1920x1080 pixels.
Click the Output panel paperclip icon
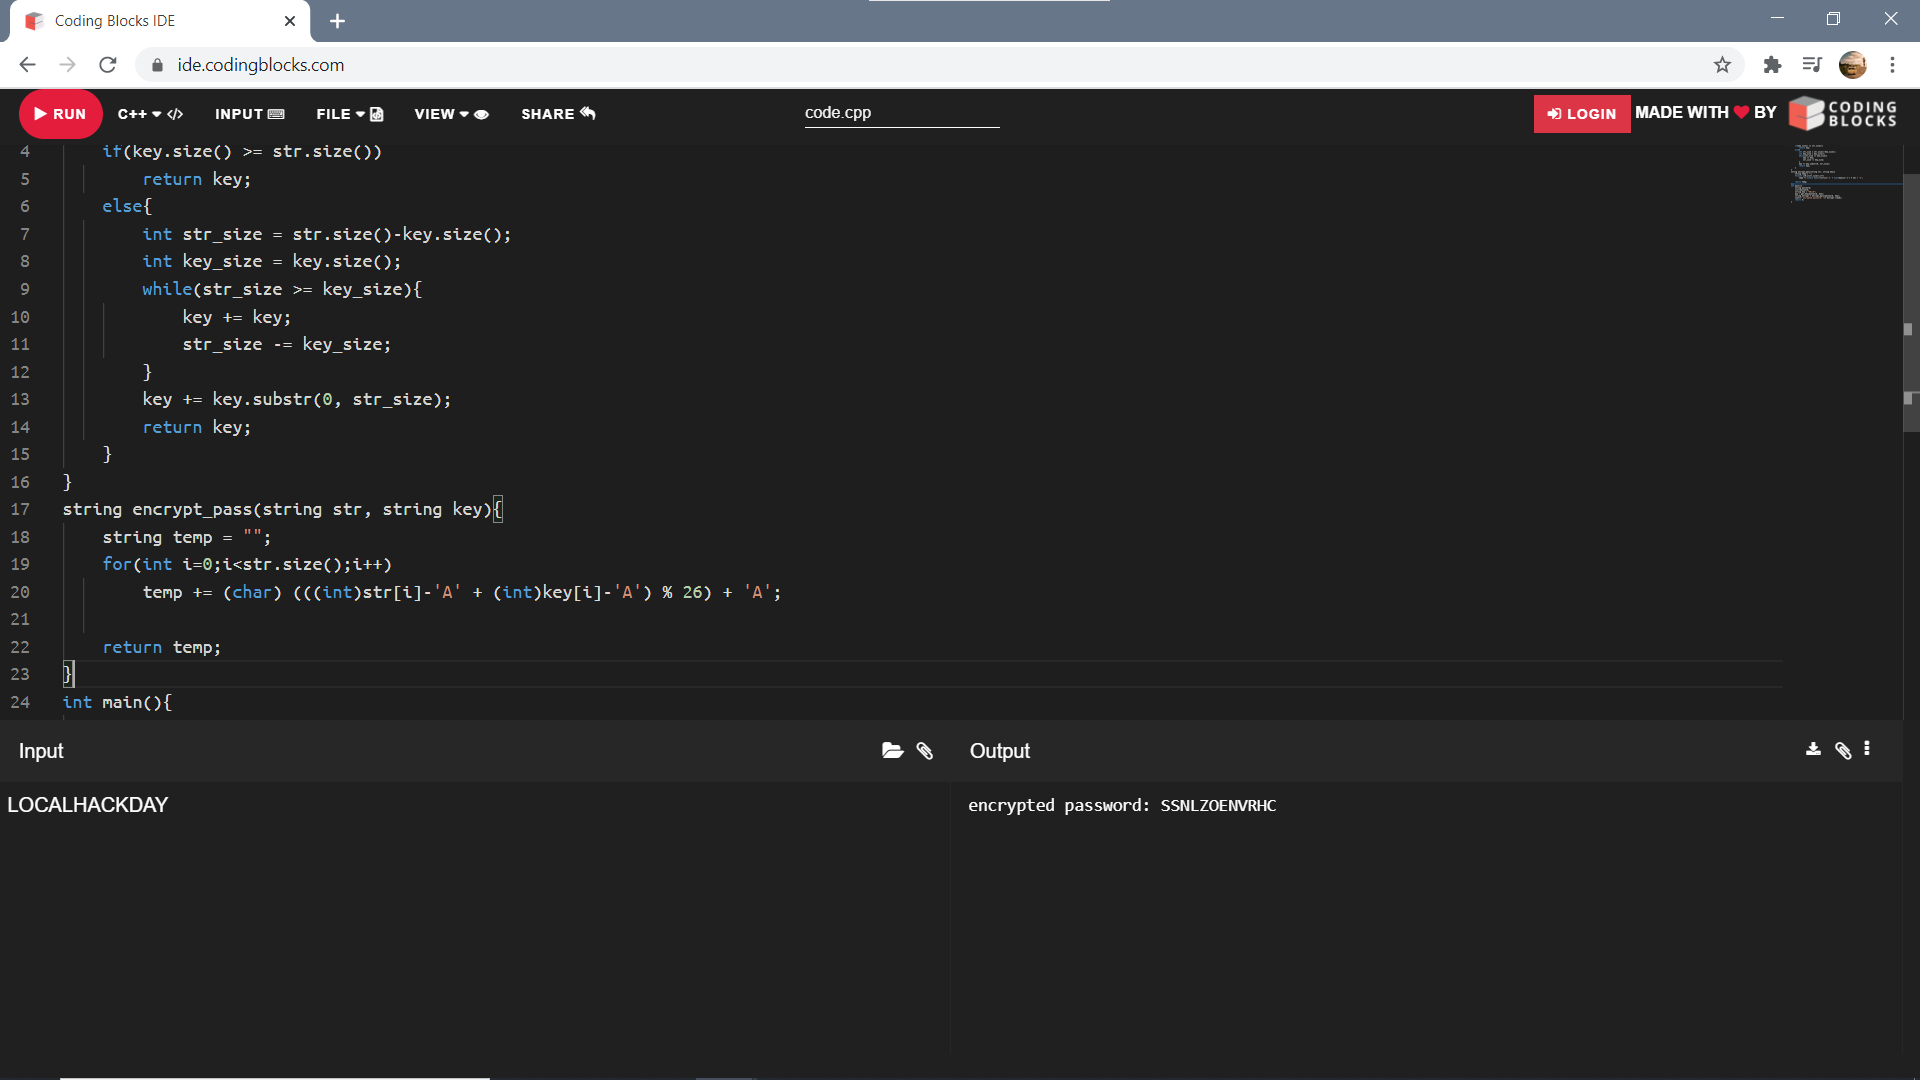[1843, 750]
